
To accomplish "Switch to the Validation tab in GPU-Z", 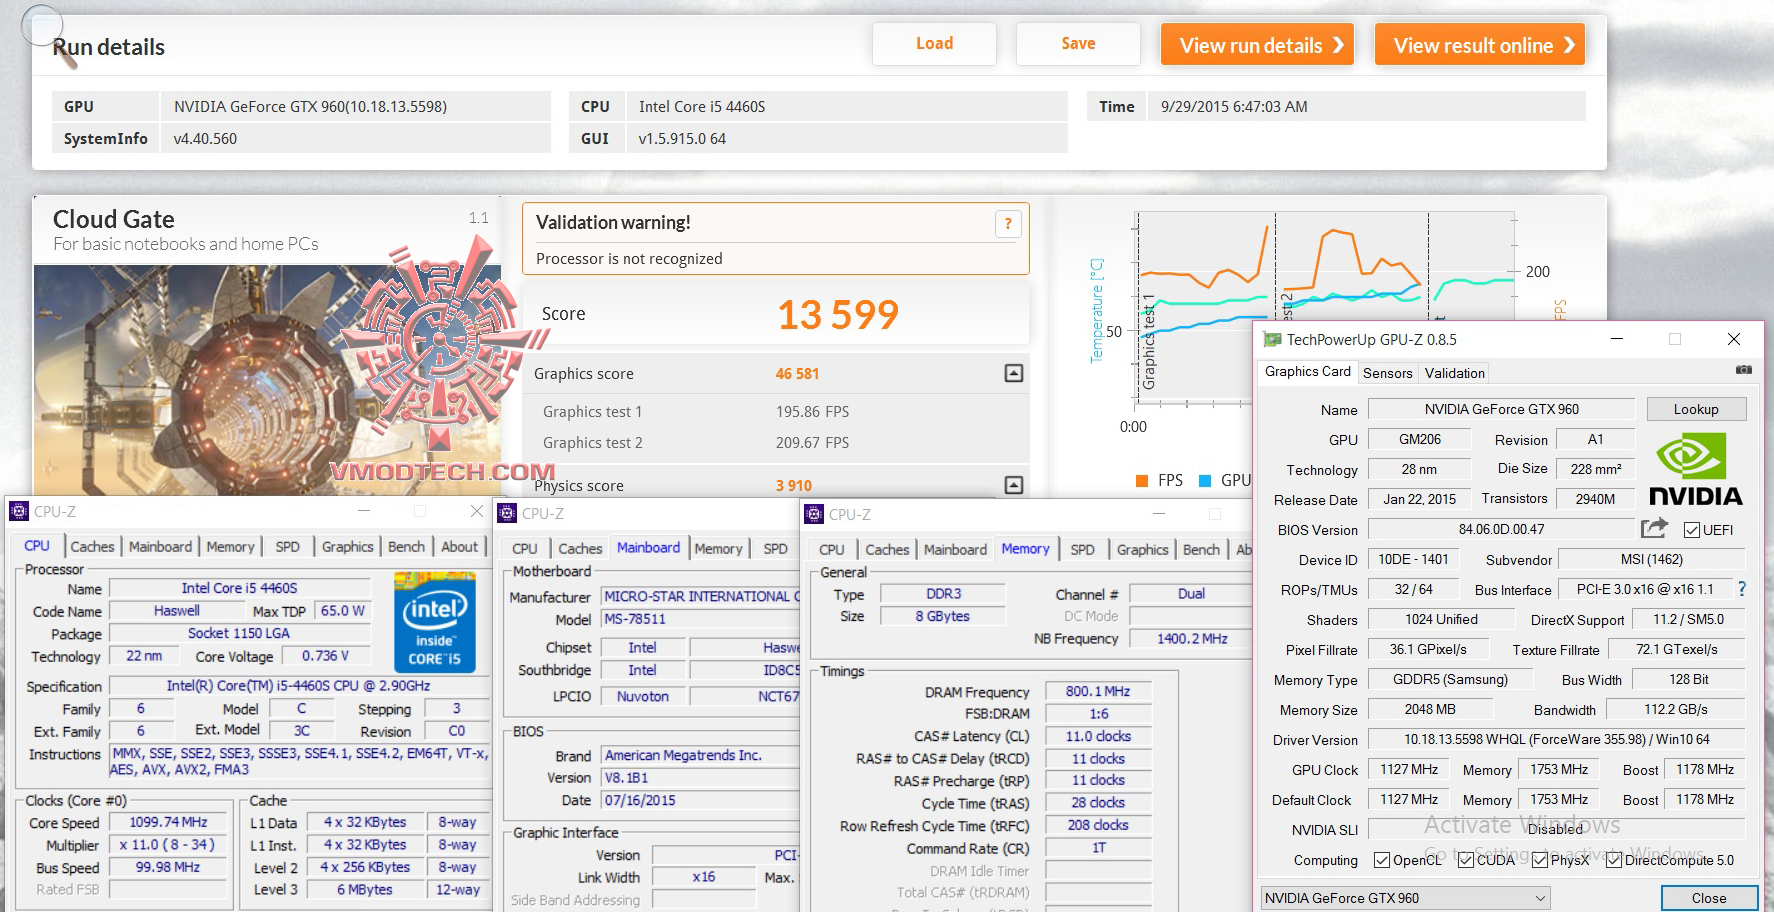I will coord(1455,373).
